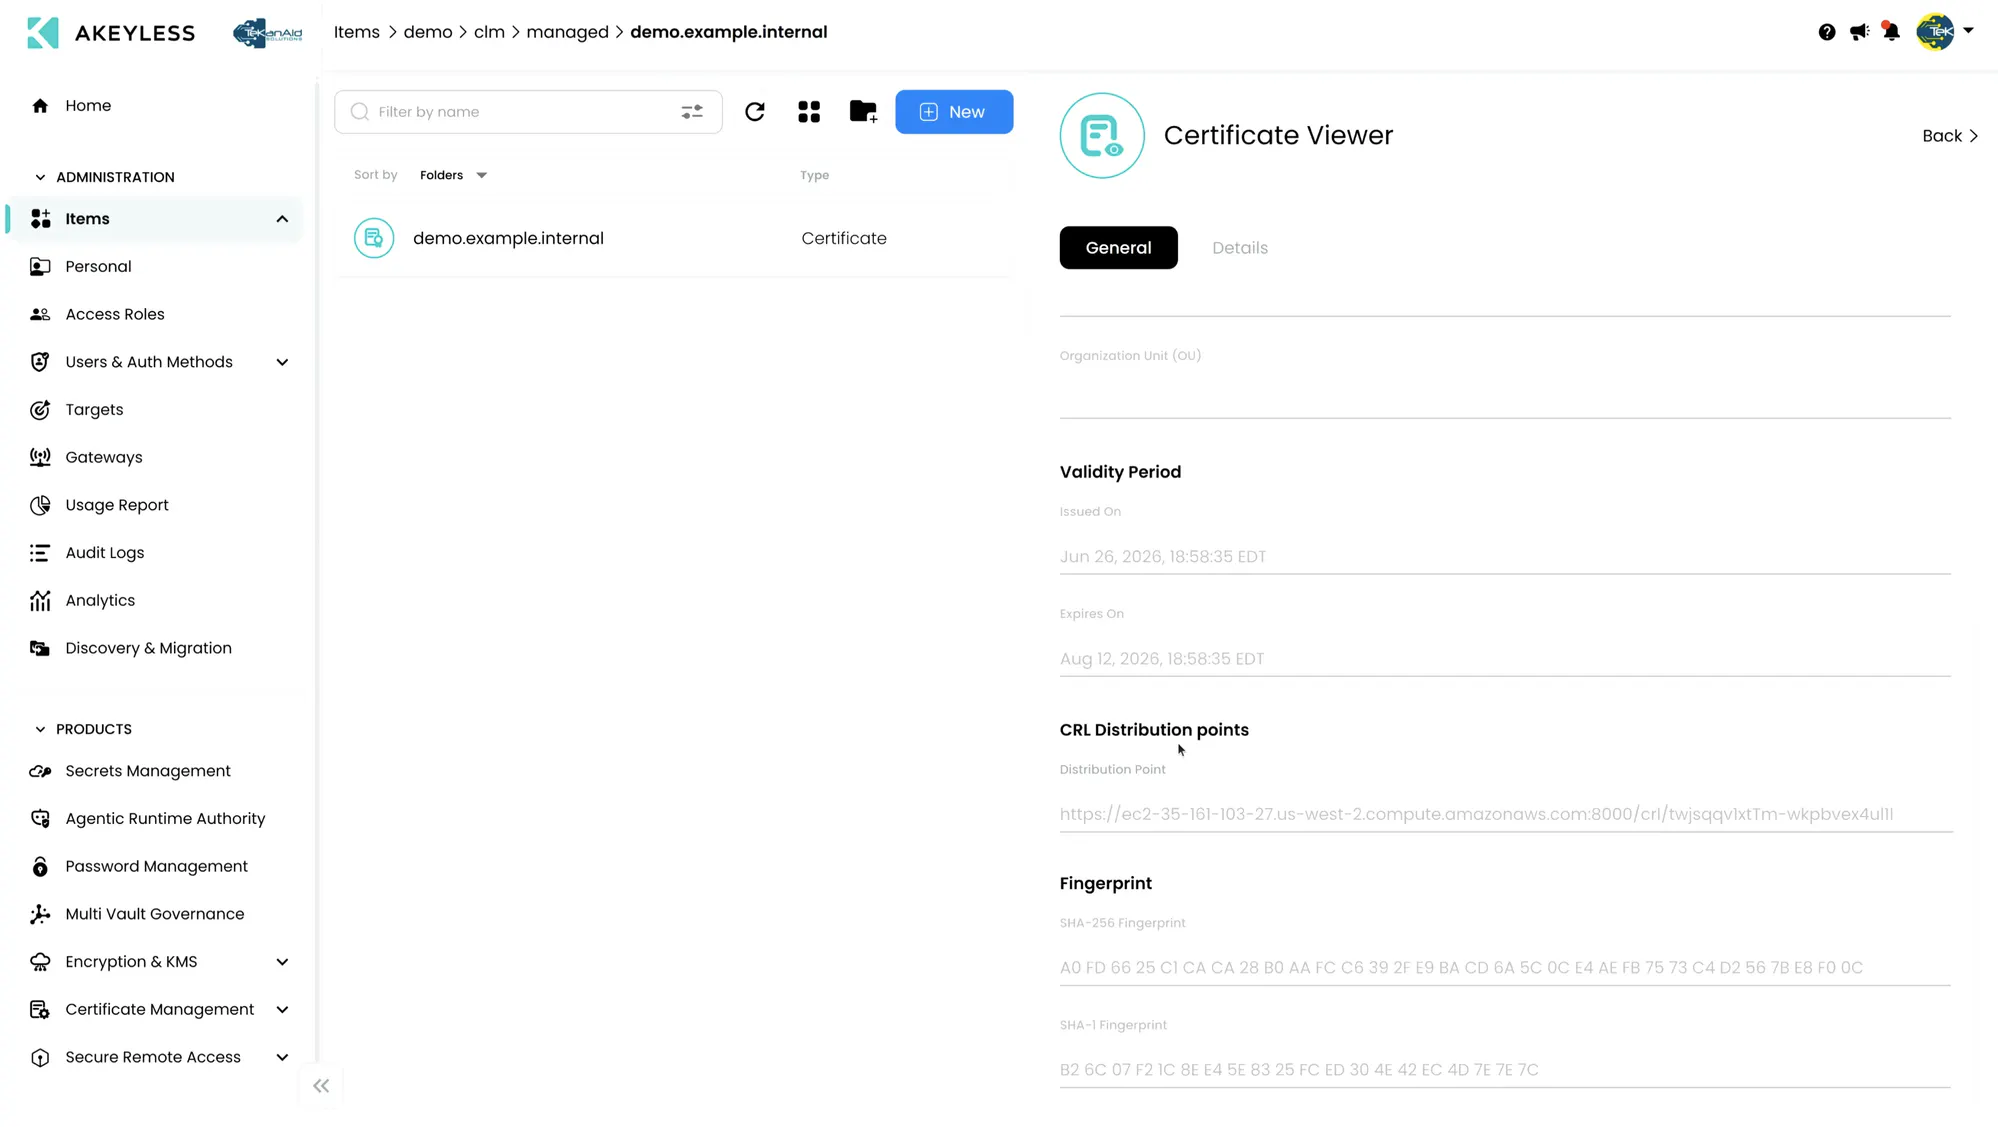
Task: Click the Multi Vault Governance icon
Action: click(40, 914)
